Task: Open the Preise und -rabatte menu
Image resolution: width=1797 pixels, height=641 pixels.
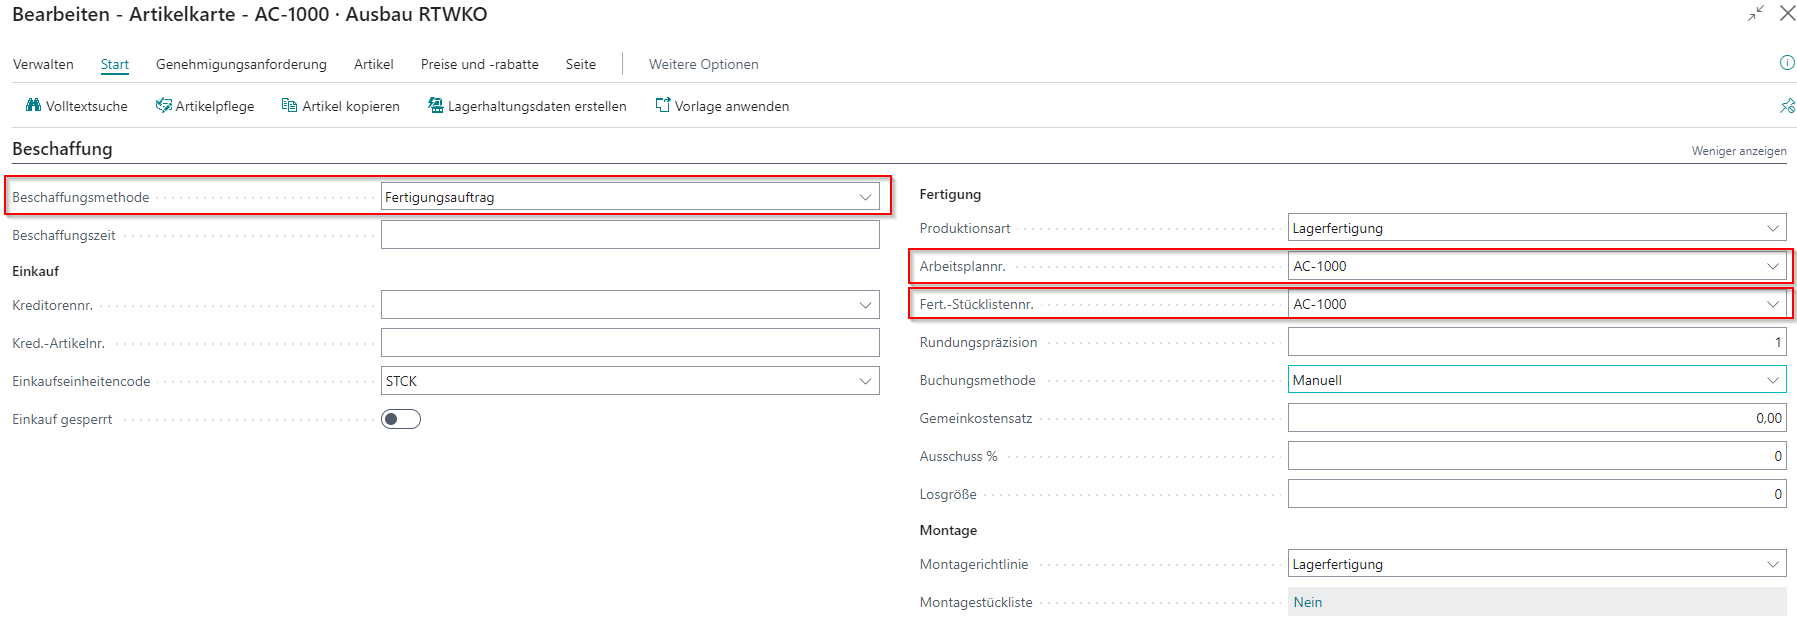Action: pos(479,64)
